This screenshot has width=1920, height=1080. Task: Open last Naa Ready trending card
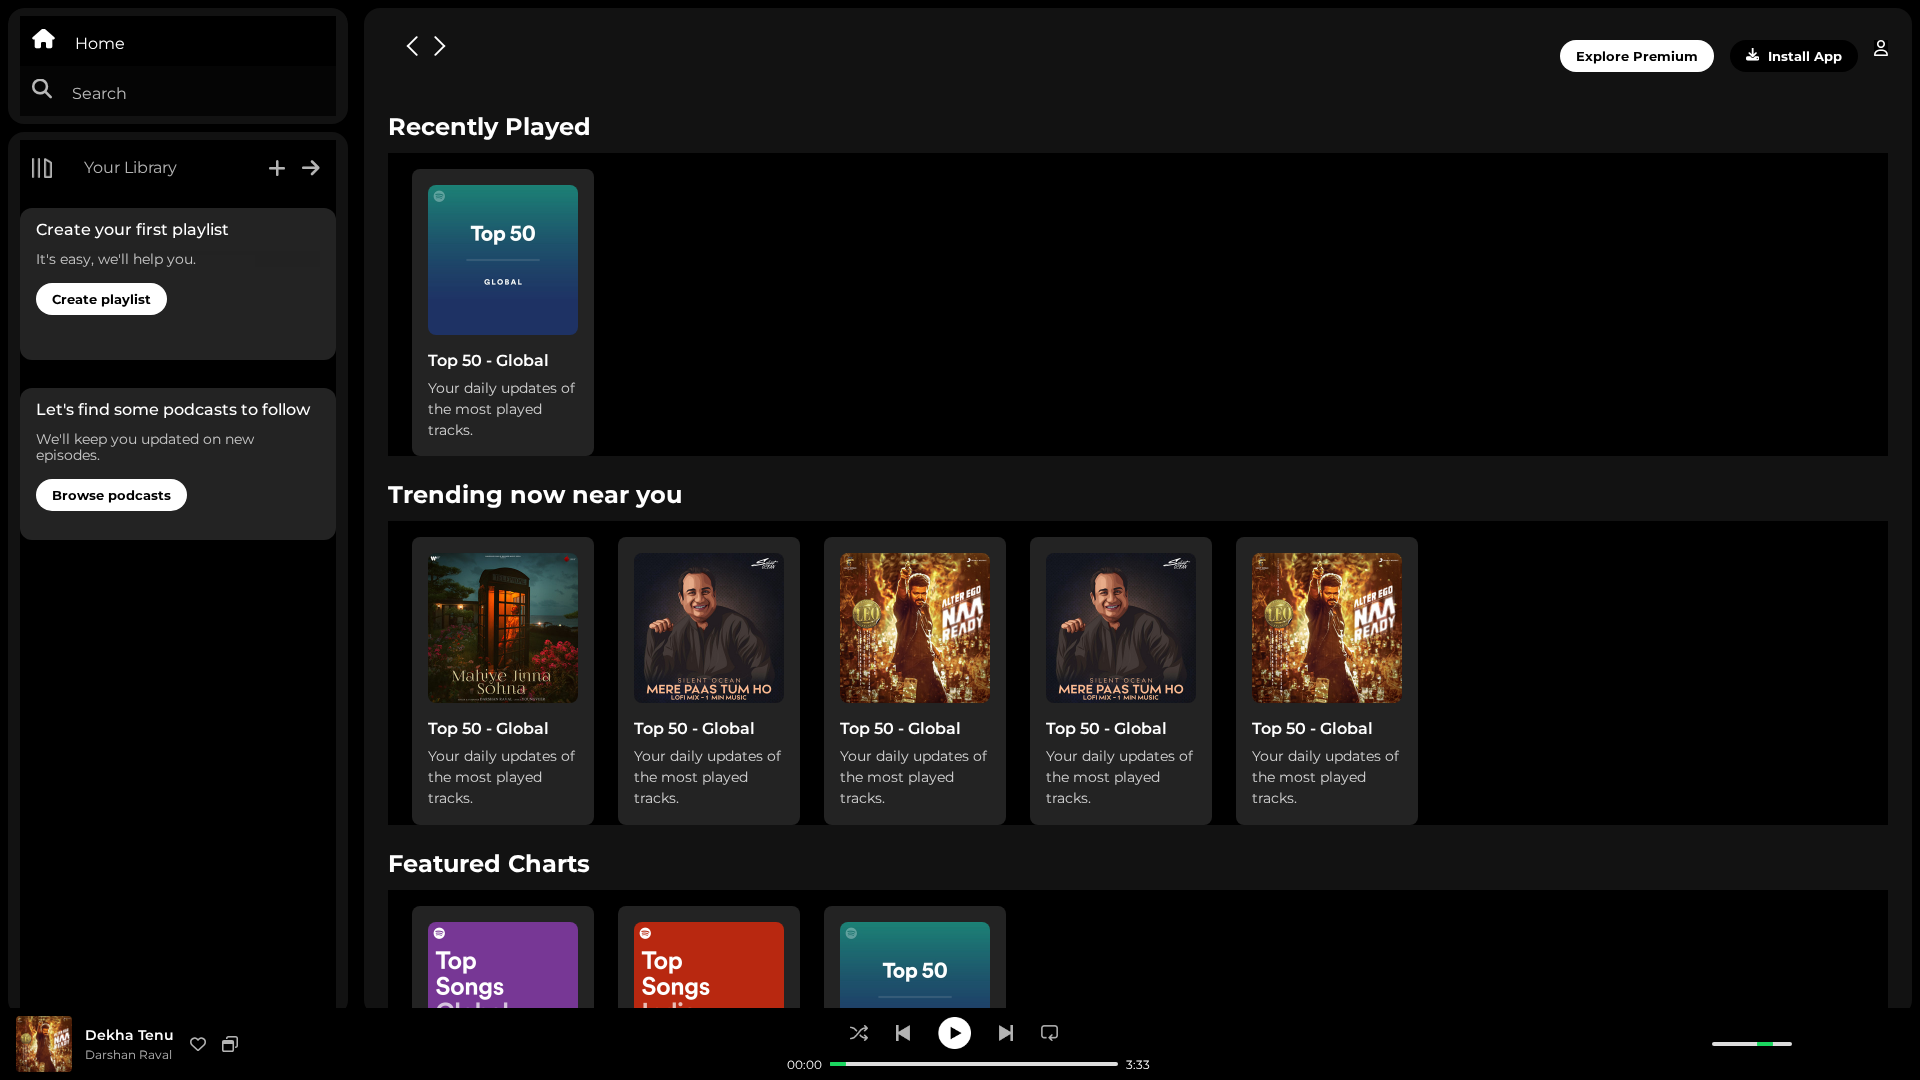(1327, 681)
